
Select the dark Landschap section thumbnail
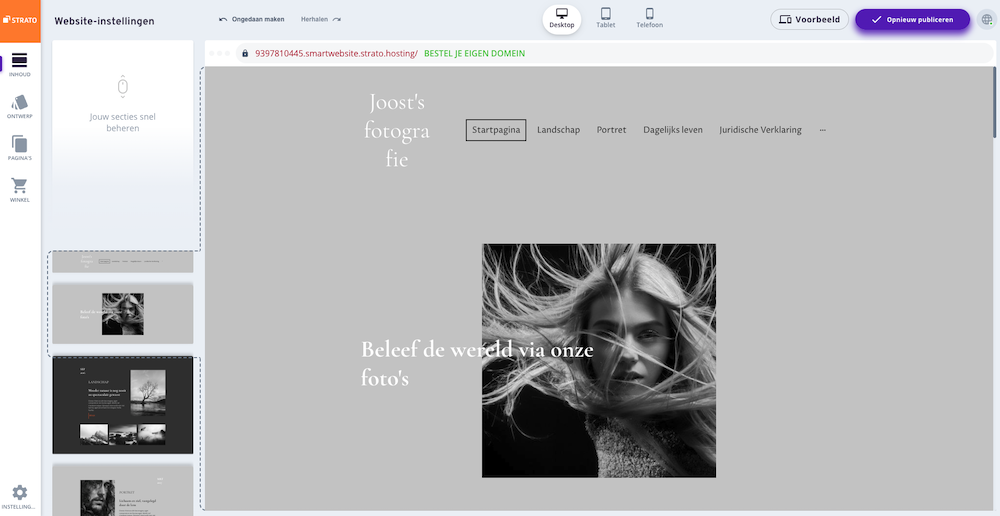[x=122, y=405]
